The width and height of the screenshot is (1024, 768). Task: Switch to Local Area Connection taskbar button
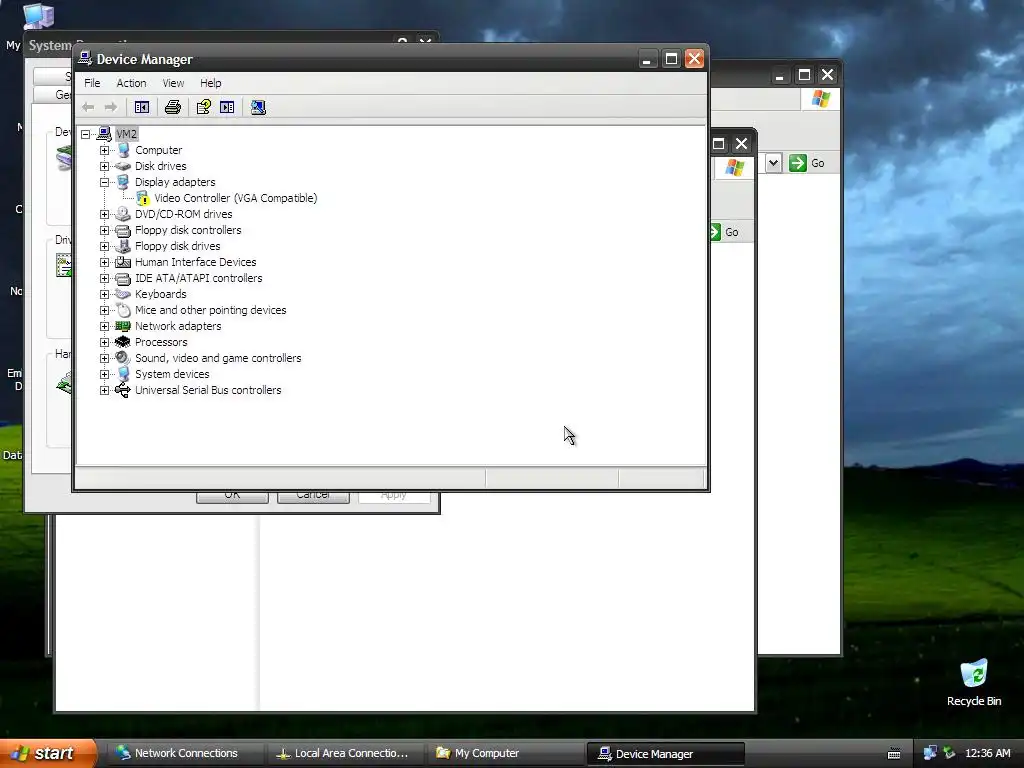tap(343, 753)
